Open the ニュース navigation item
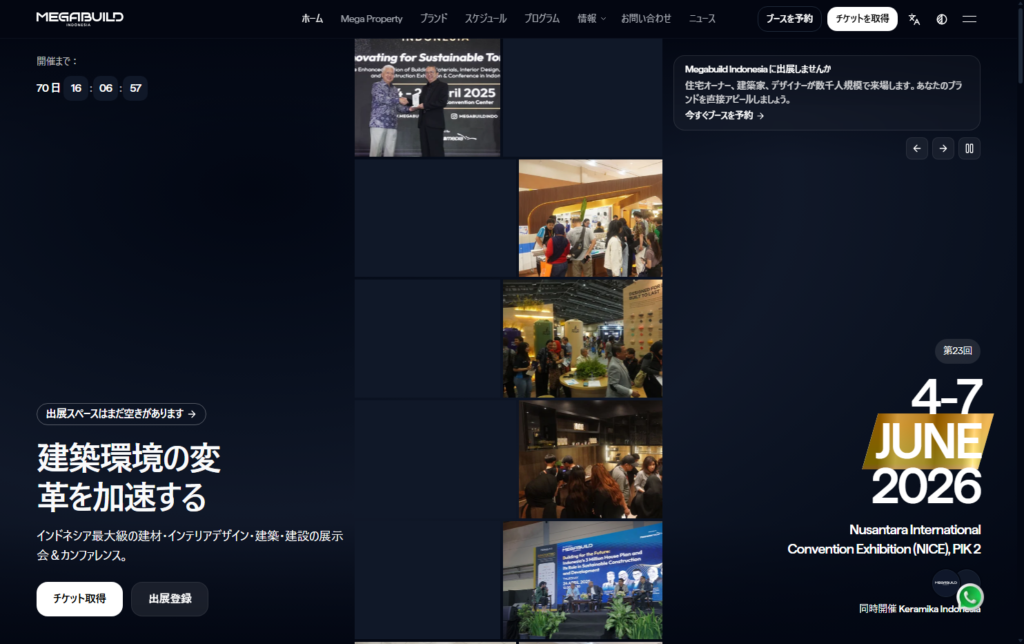 point(701,18)
